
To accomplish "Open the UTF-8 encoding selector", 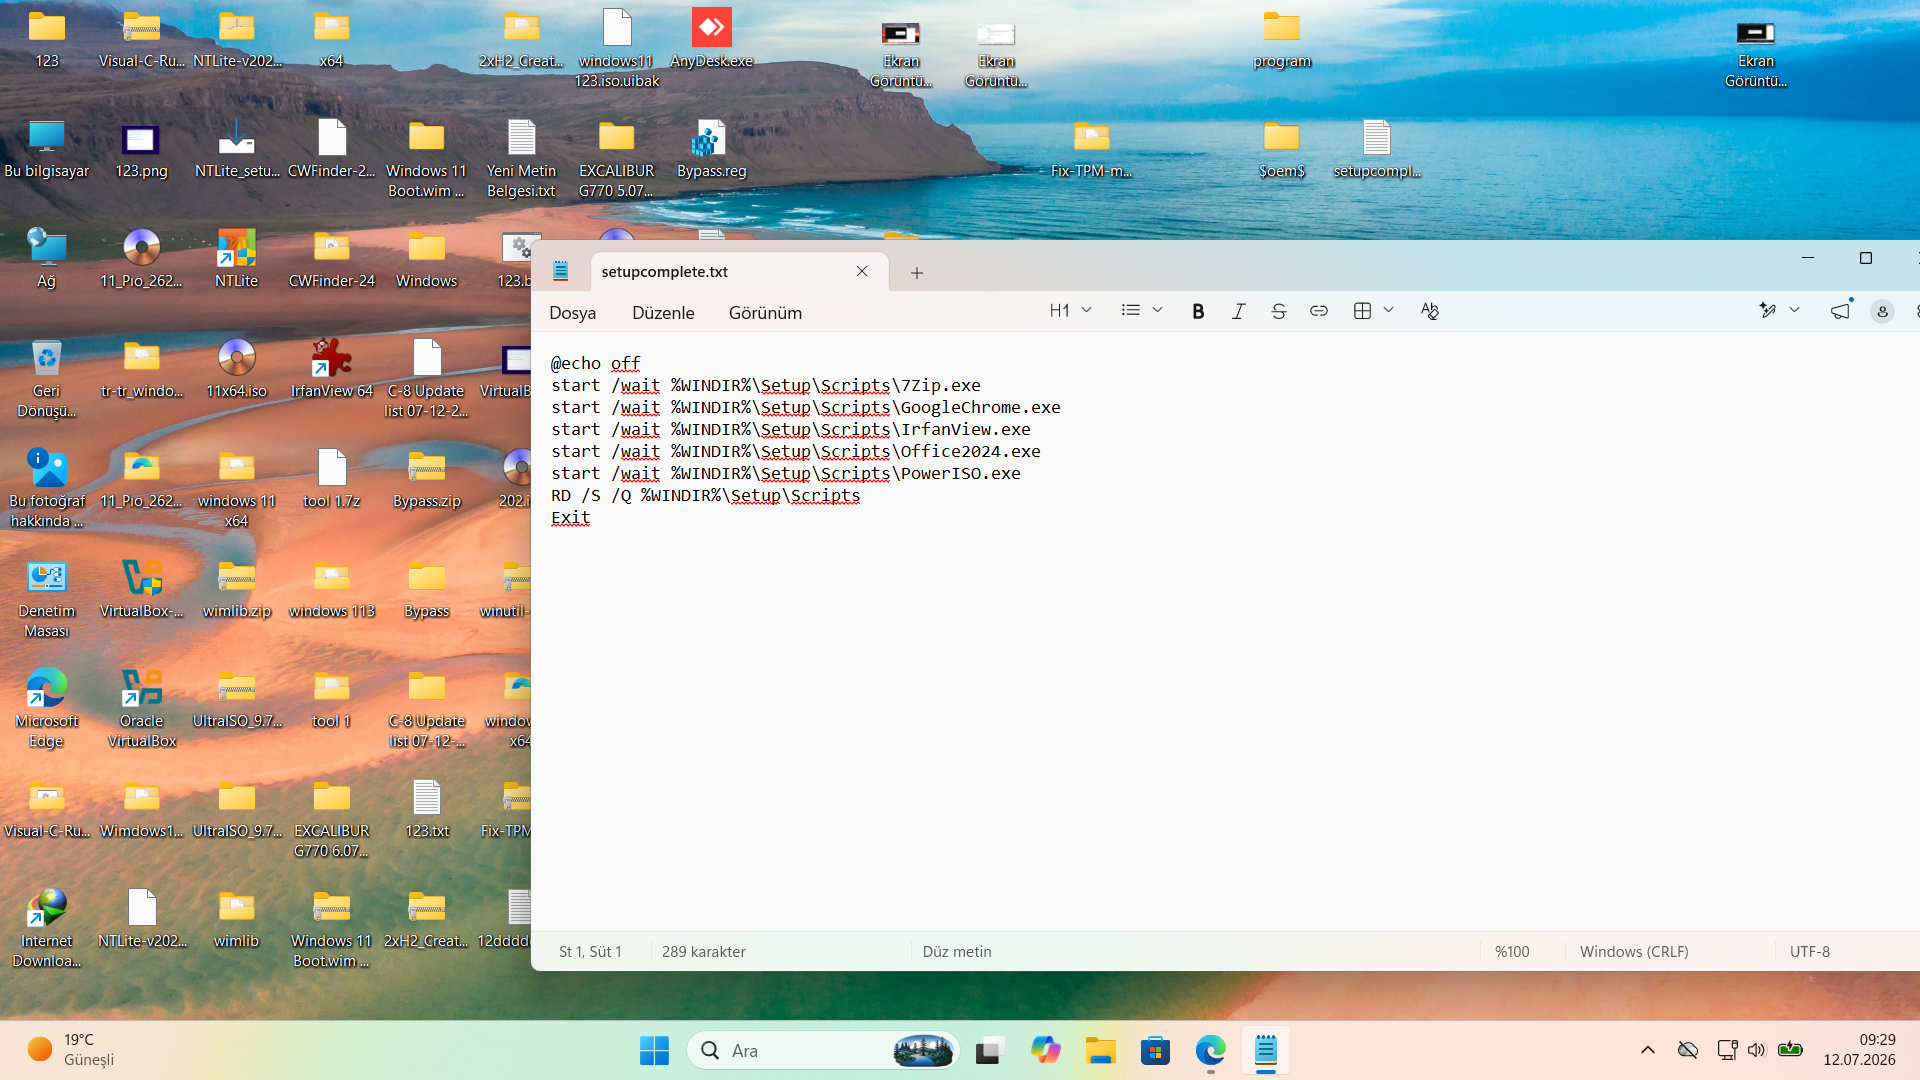I will pos(1809,951).
